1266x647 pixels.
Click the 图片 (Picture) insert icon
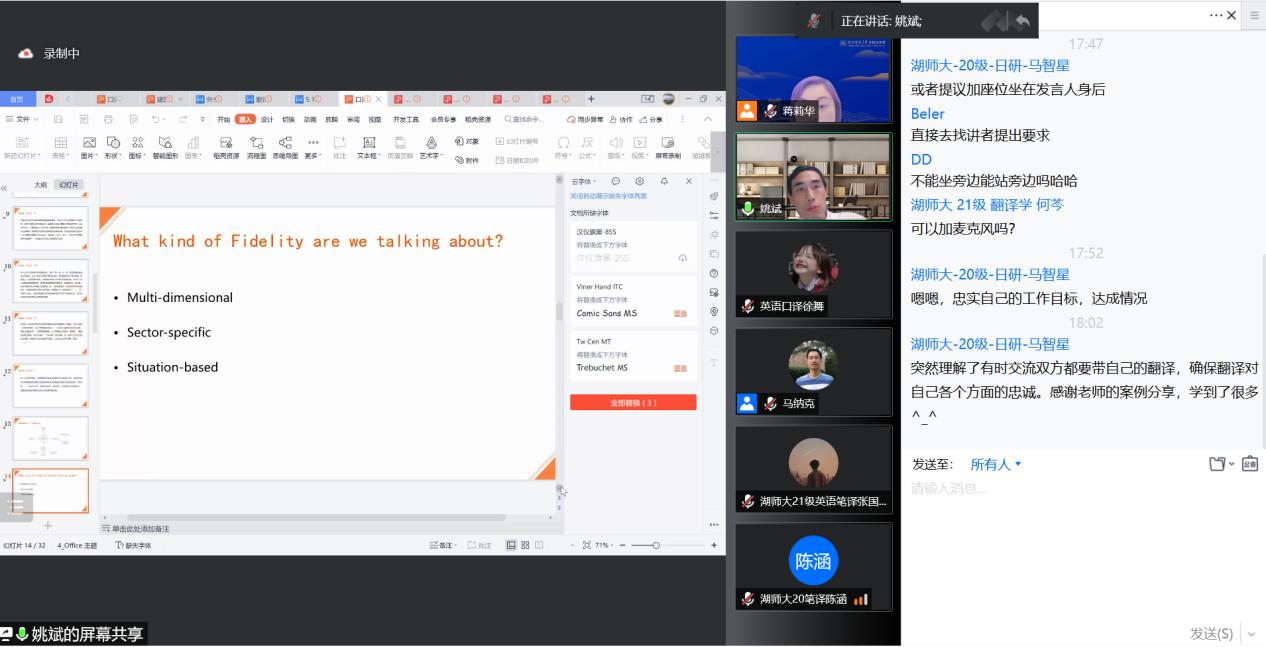[x=89, y=144]
